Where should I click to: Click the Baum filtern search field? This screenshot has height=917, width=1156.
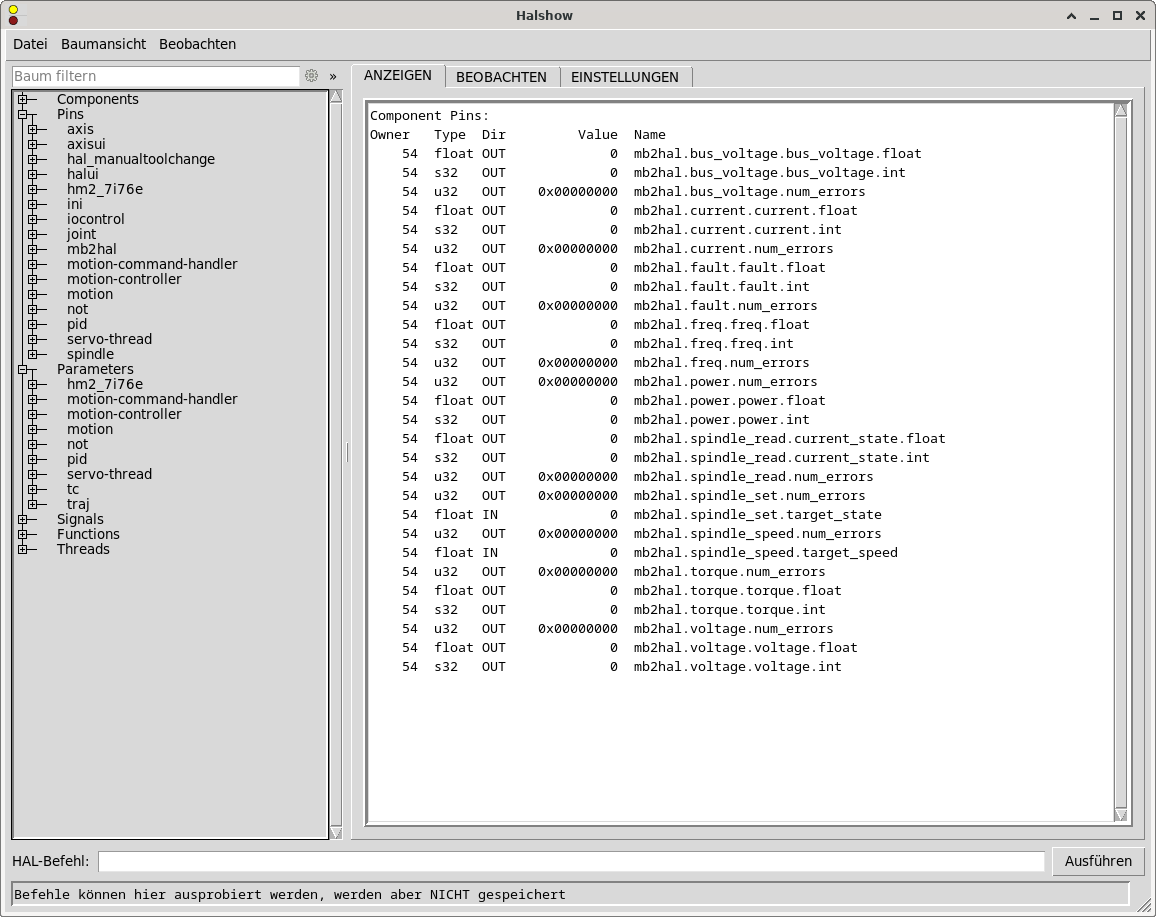pos(156,76)
